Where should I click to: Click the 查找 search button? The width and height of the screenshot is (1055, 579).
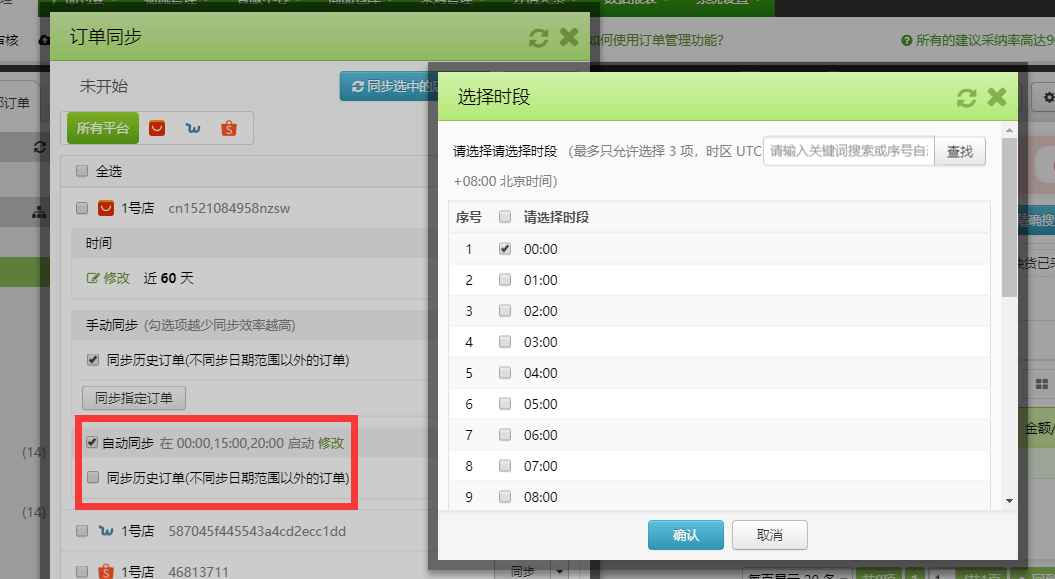tap(960, 151)
